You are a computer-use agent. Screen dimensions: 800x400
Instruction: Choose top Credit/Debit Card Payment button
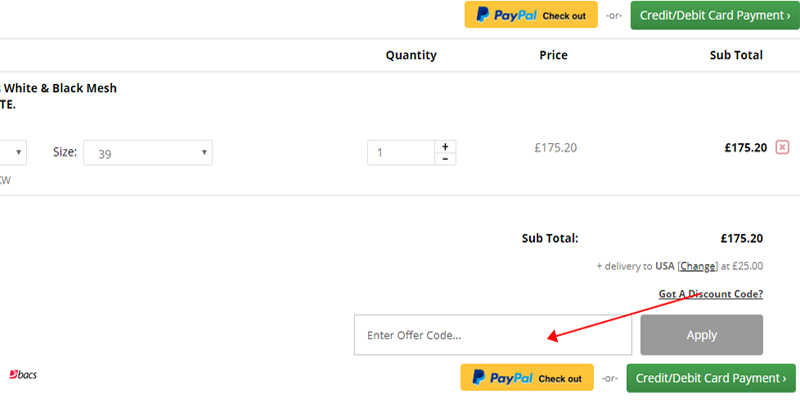[715, 15]
